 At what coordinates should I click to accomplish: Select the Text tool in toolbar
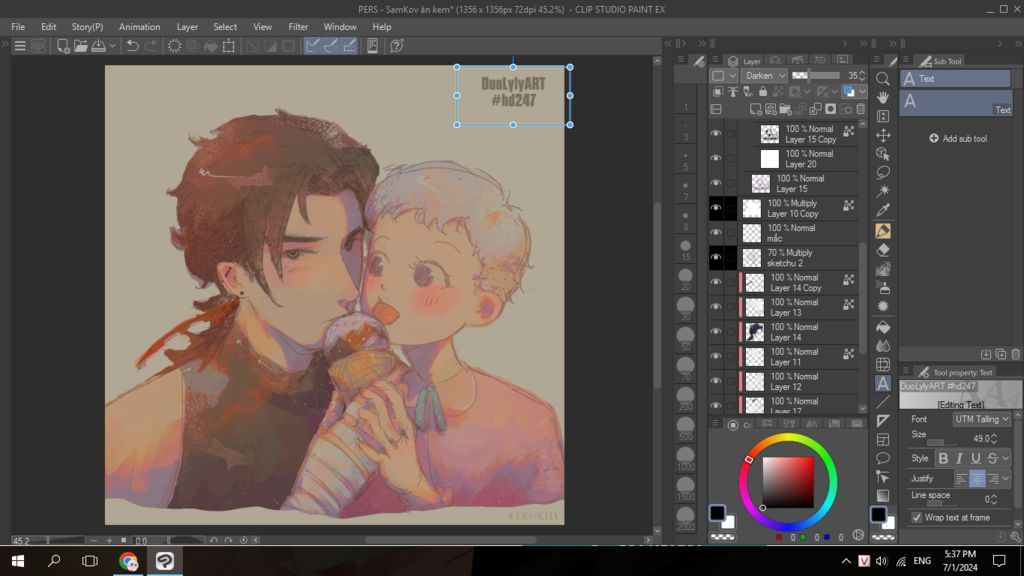pos(883,384)
